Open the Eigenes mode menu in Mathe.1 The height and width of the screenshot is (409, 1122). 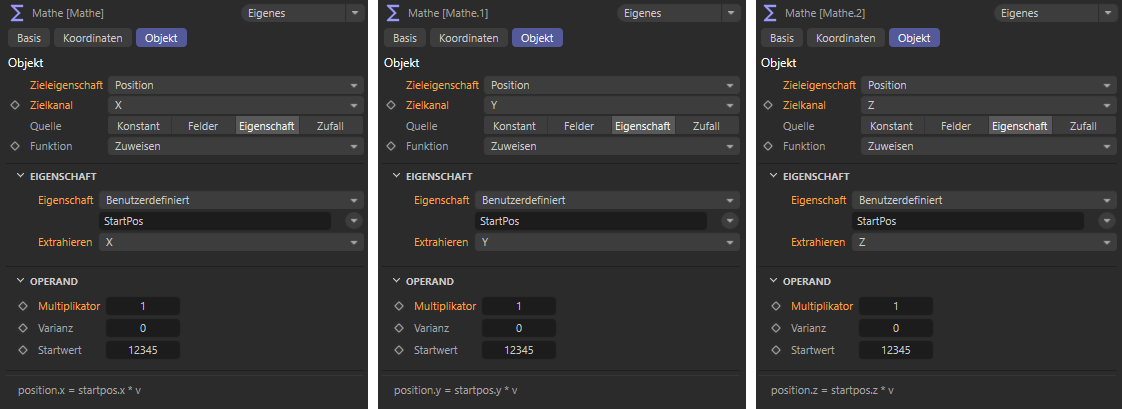[x=678, y=13]
